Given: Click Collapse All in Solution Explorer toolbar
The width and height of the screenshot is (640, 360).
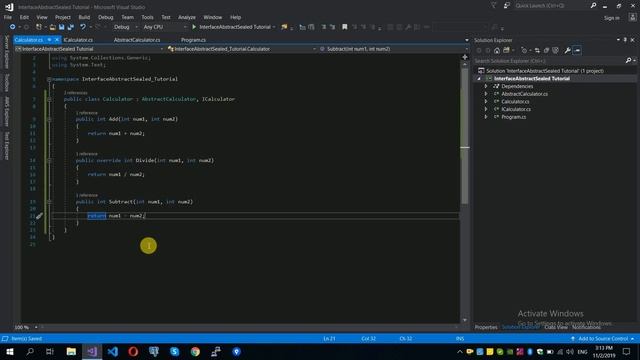Looking at the screenshot, I should (x=547, y=51).
